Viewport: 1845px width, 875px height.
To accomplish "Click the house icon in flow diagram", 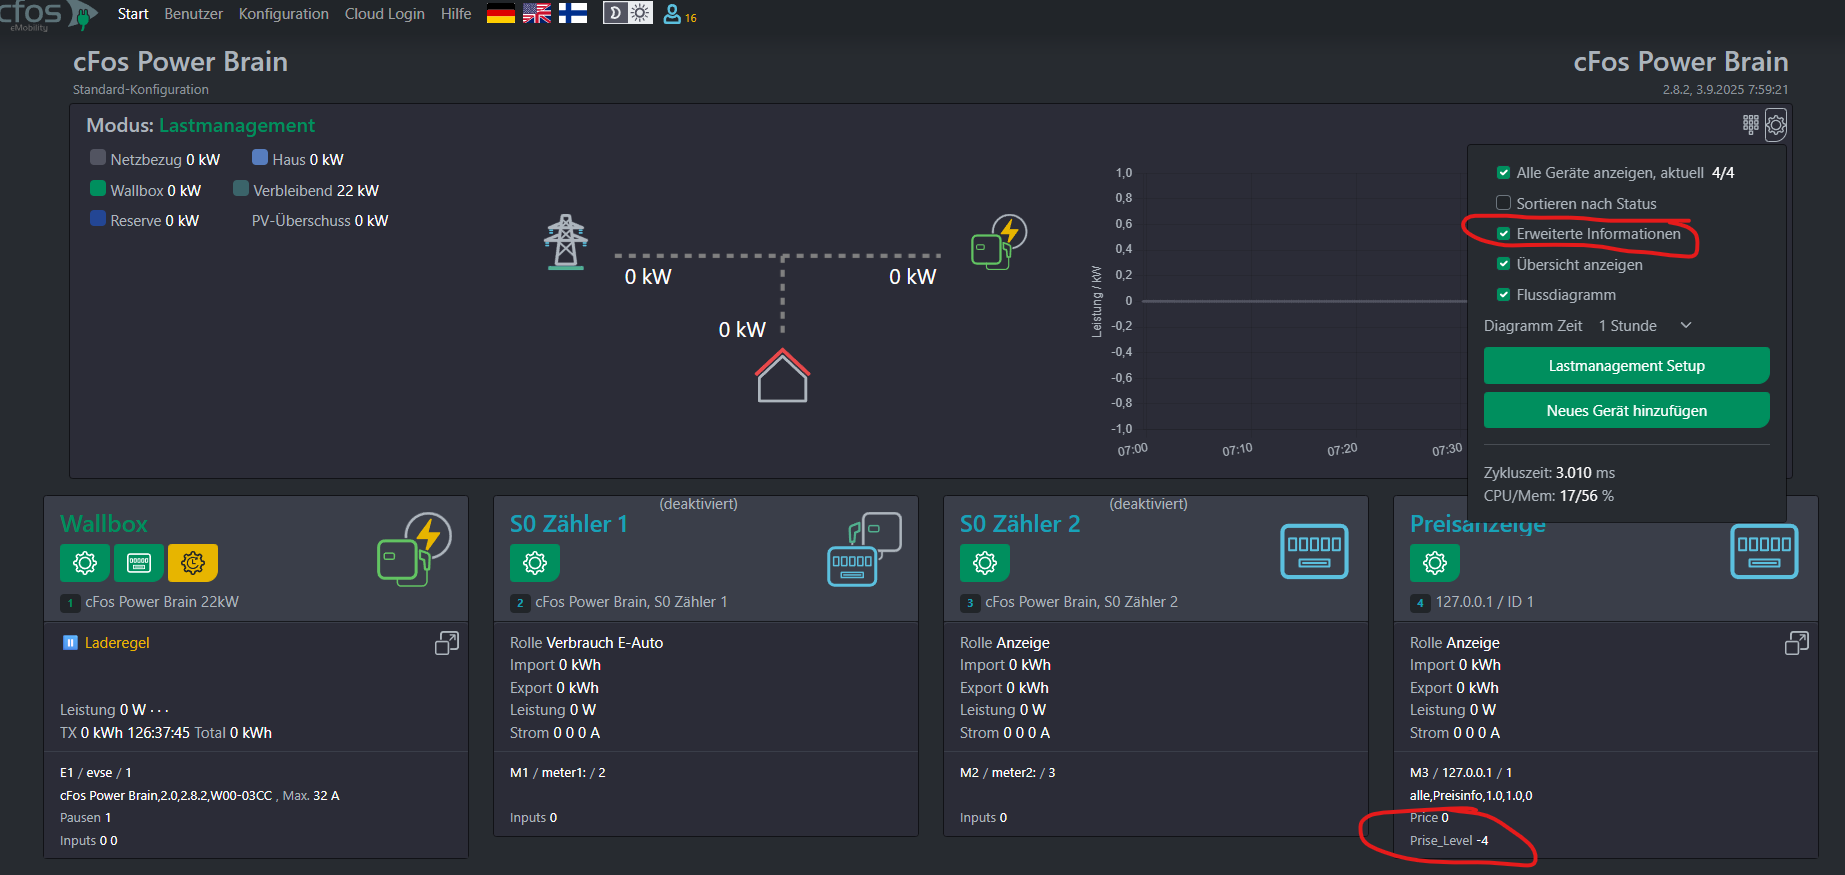I will 782,375.
